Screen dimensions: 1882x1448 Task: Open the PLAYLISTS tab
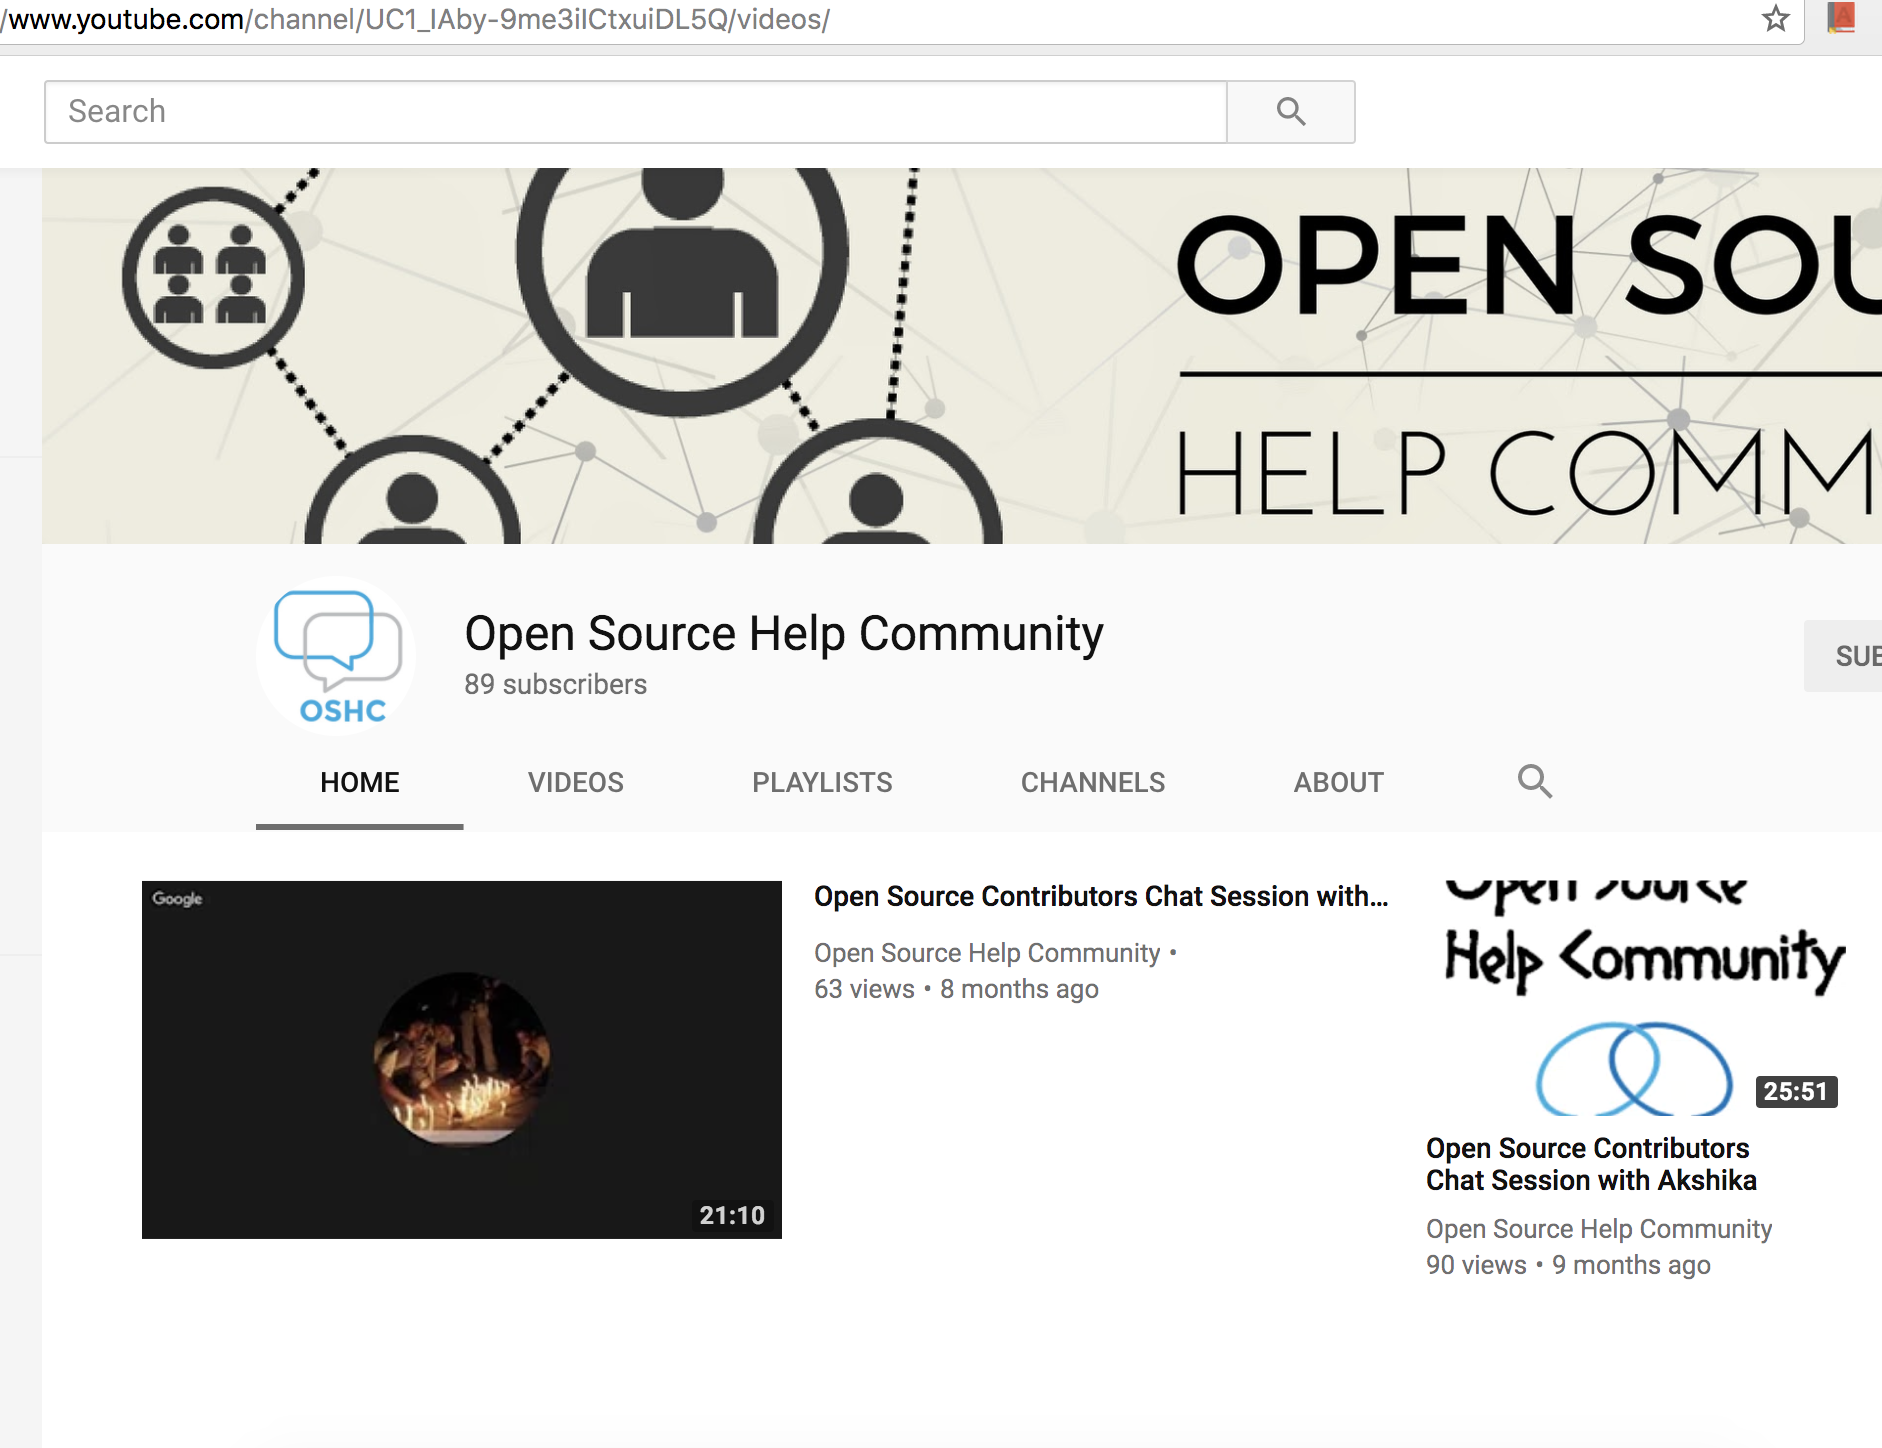tap(822, 782)
